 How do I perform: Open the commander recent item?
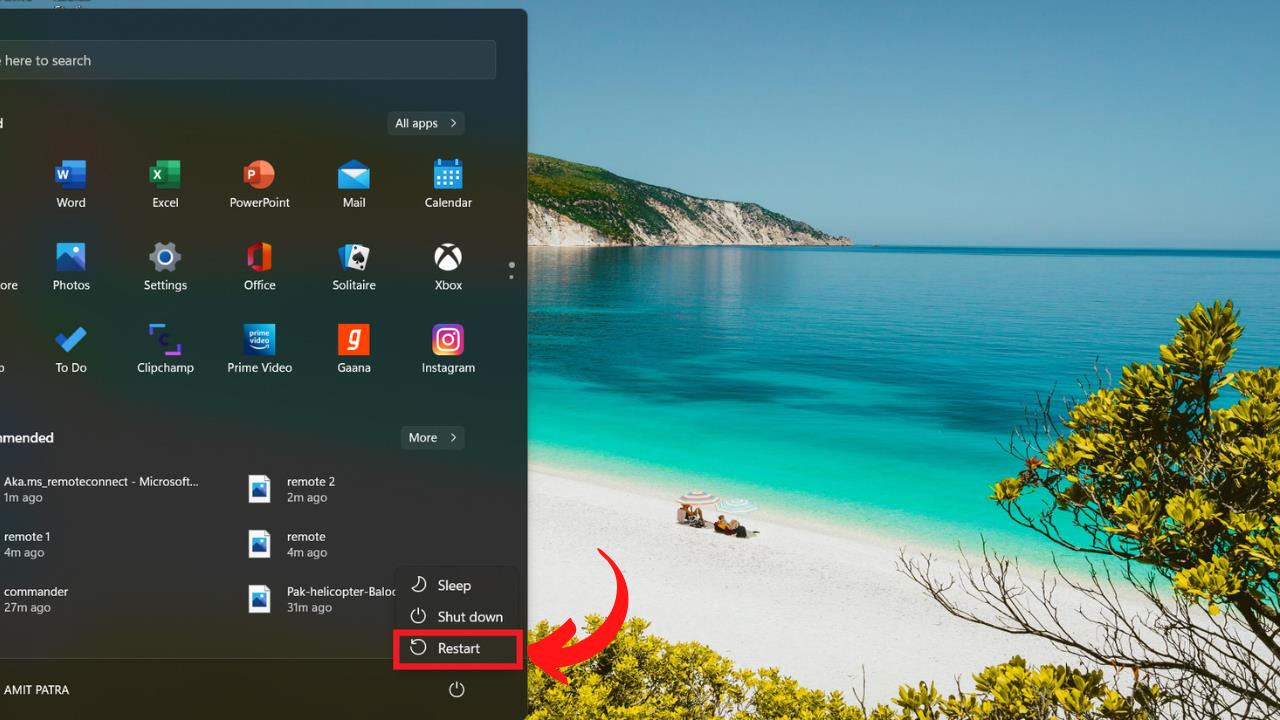(34, 598)
